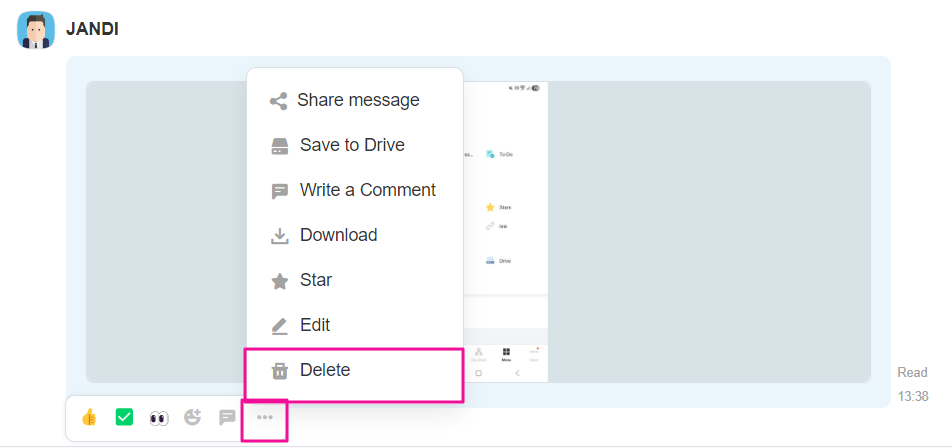
Task: Download the attached file
Action: [338, 235]
